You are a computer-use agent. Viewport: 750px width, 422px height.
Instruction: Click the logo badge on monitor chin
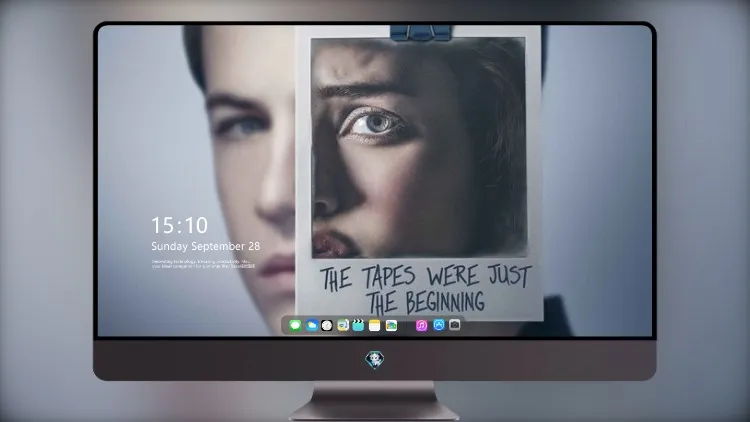375,360
